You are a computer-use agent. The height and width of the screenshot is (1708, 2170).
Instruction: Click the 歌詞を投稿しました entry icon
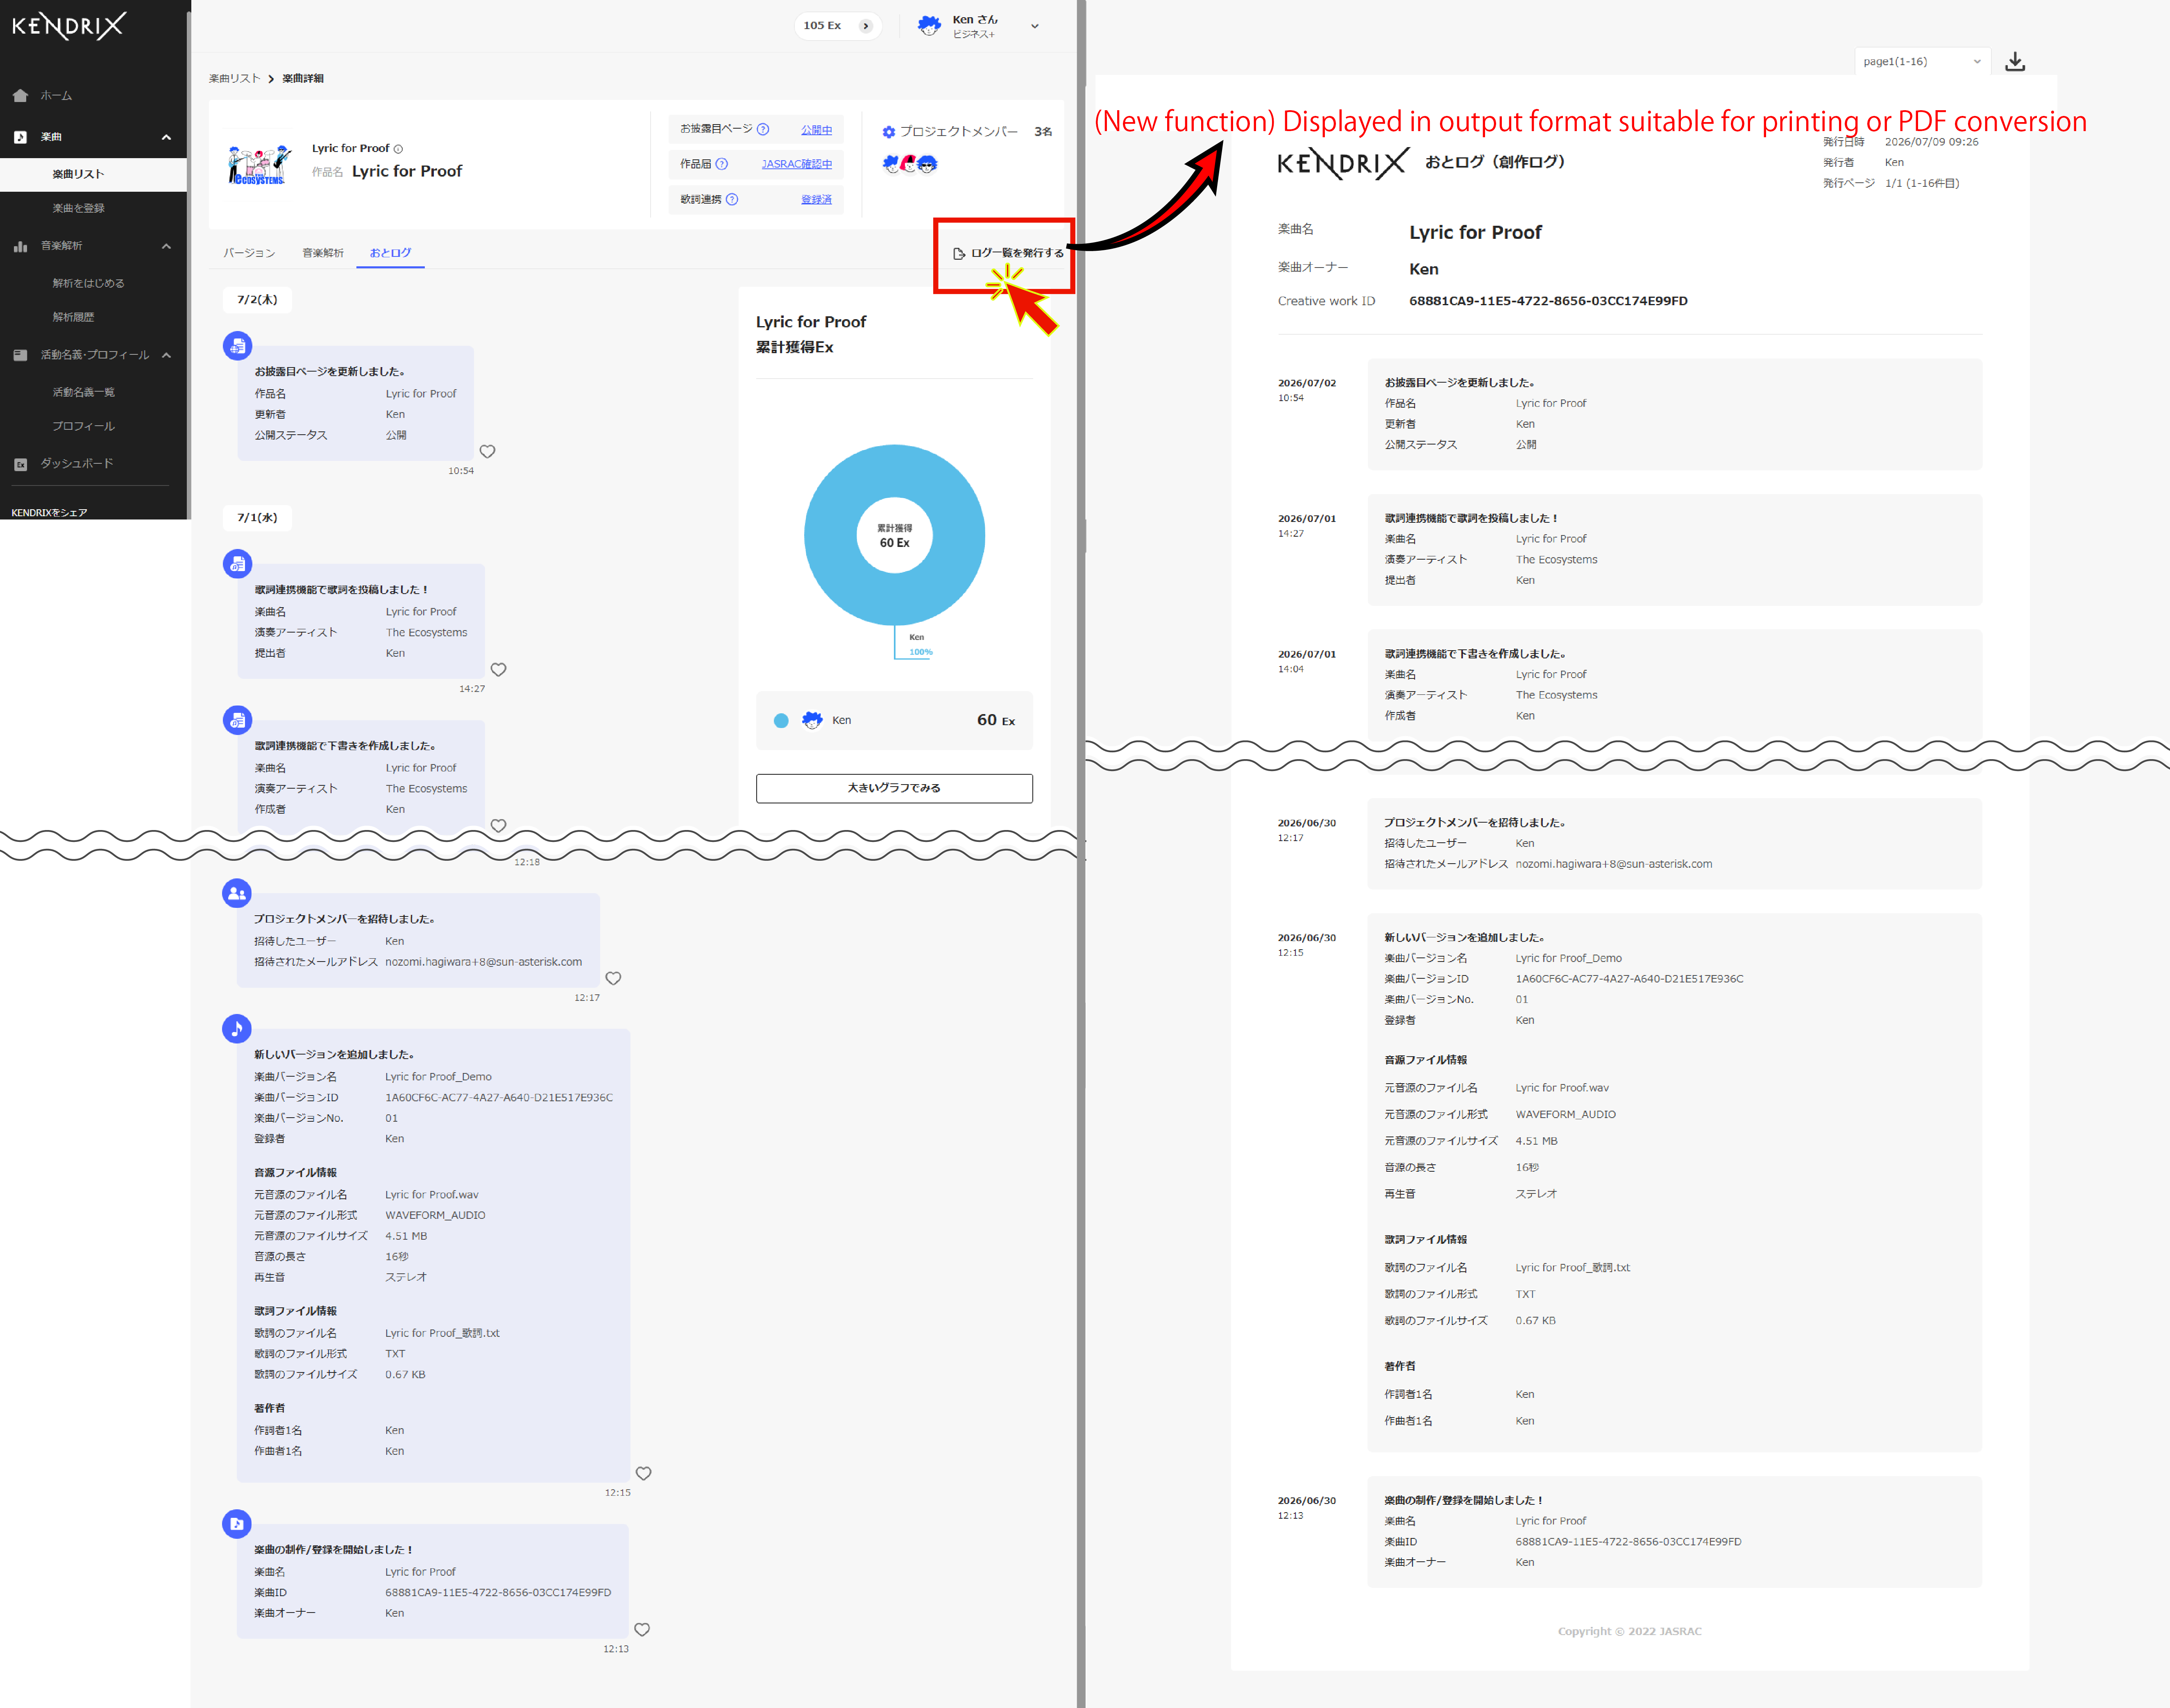click(237, 564)
